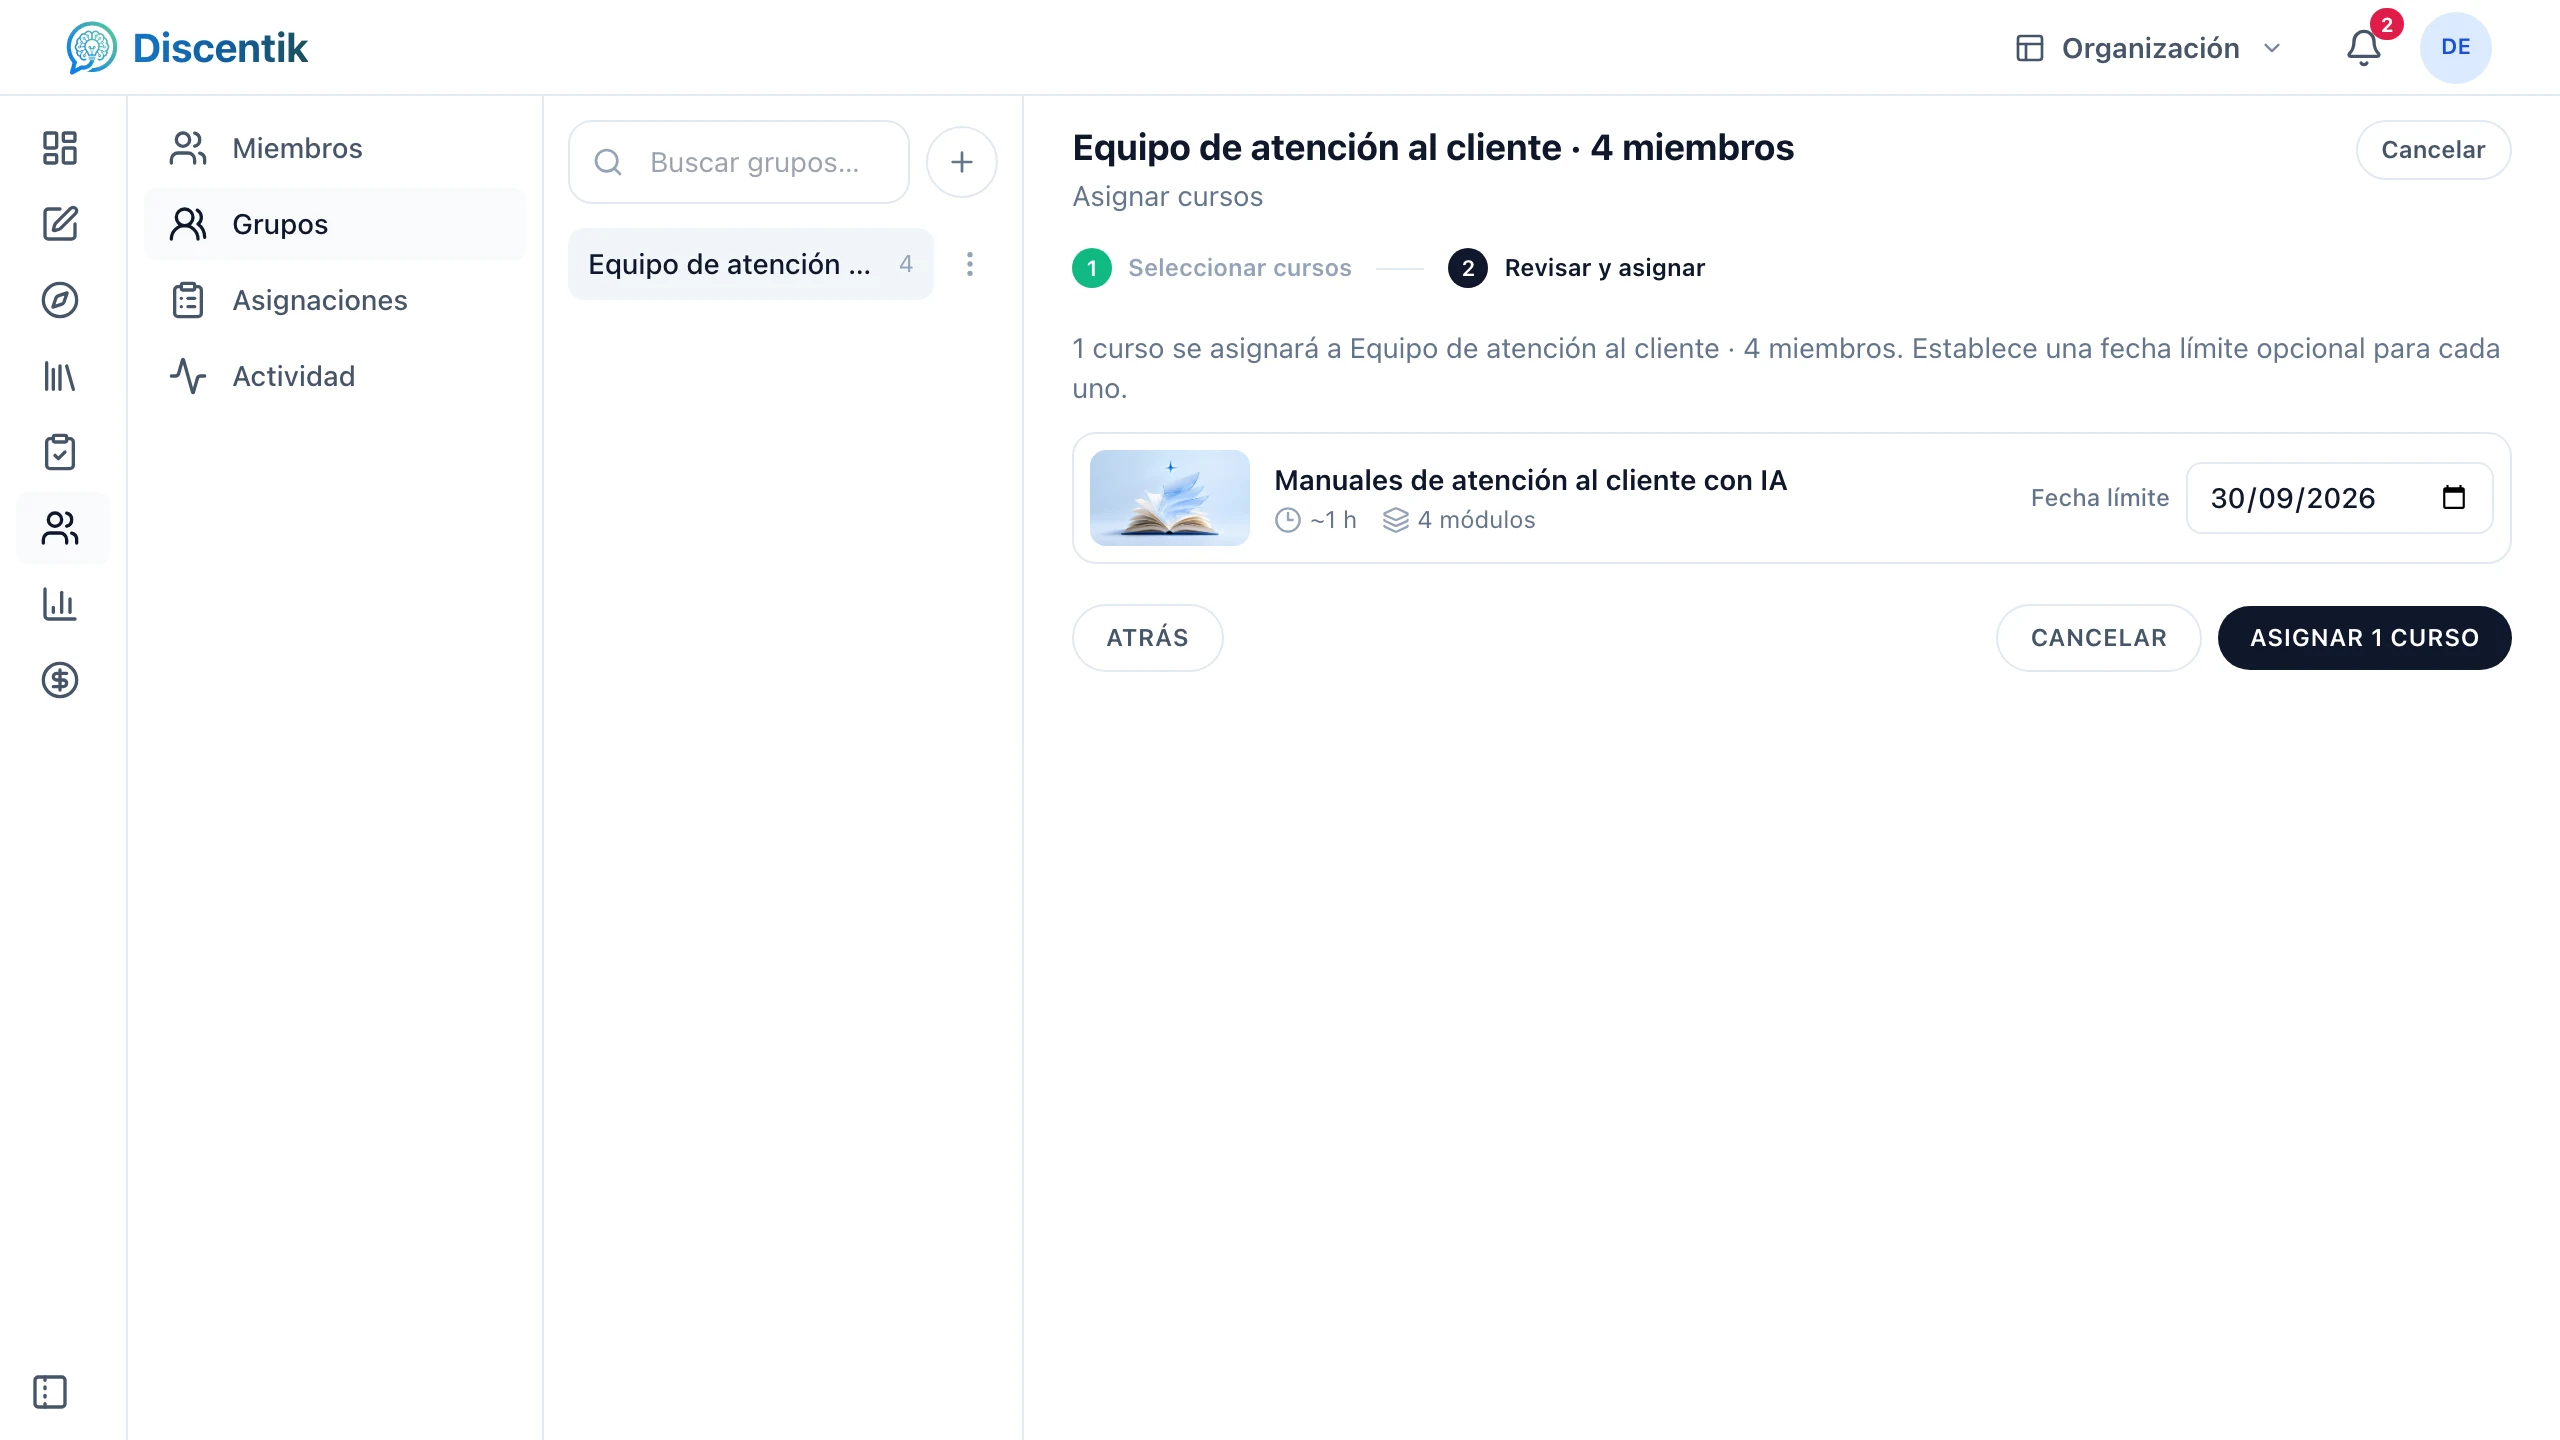This screenshot has height=1440, width=2560.
Task: Click the 'Asignar cursos' subtitle
Action: [1167, 197]
